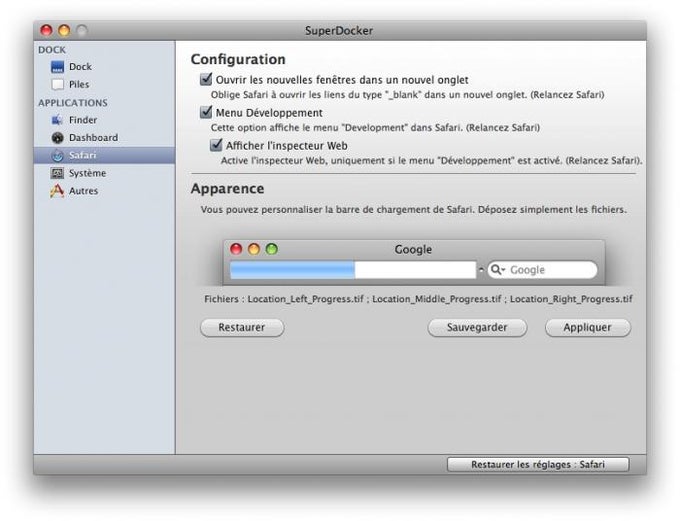Apply changes with the Appliquer button

[588, 328]
